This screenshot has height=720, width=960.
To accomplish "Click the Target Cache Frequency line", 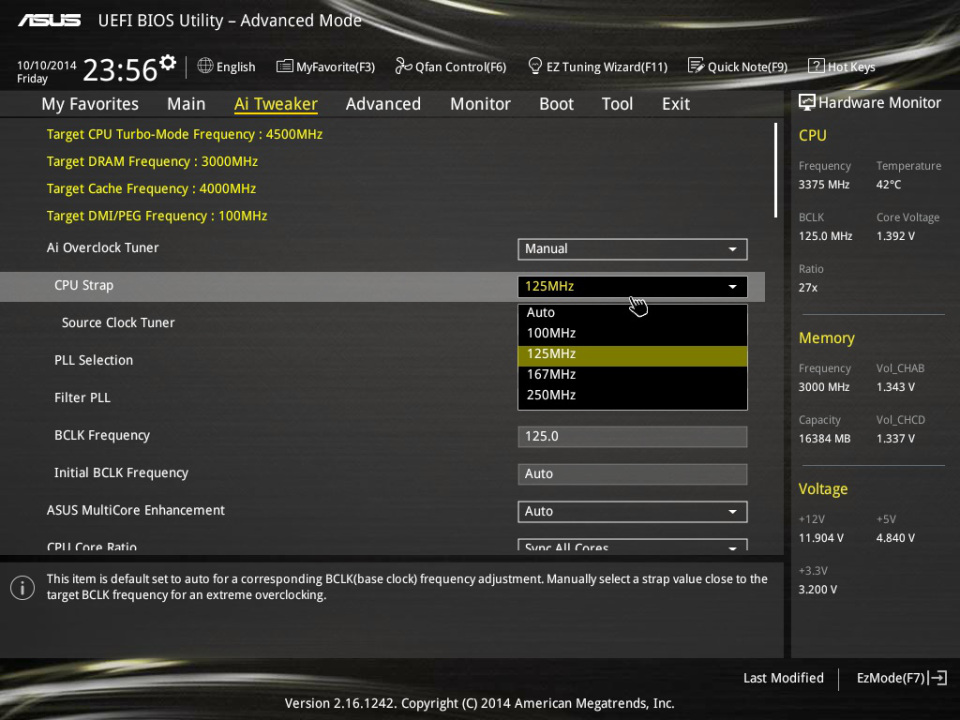I will [x=151, y=189].
